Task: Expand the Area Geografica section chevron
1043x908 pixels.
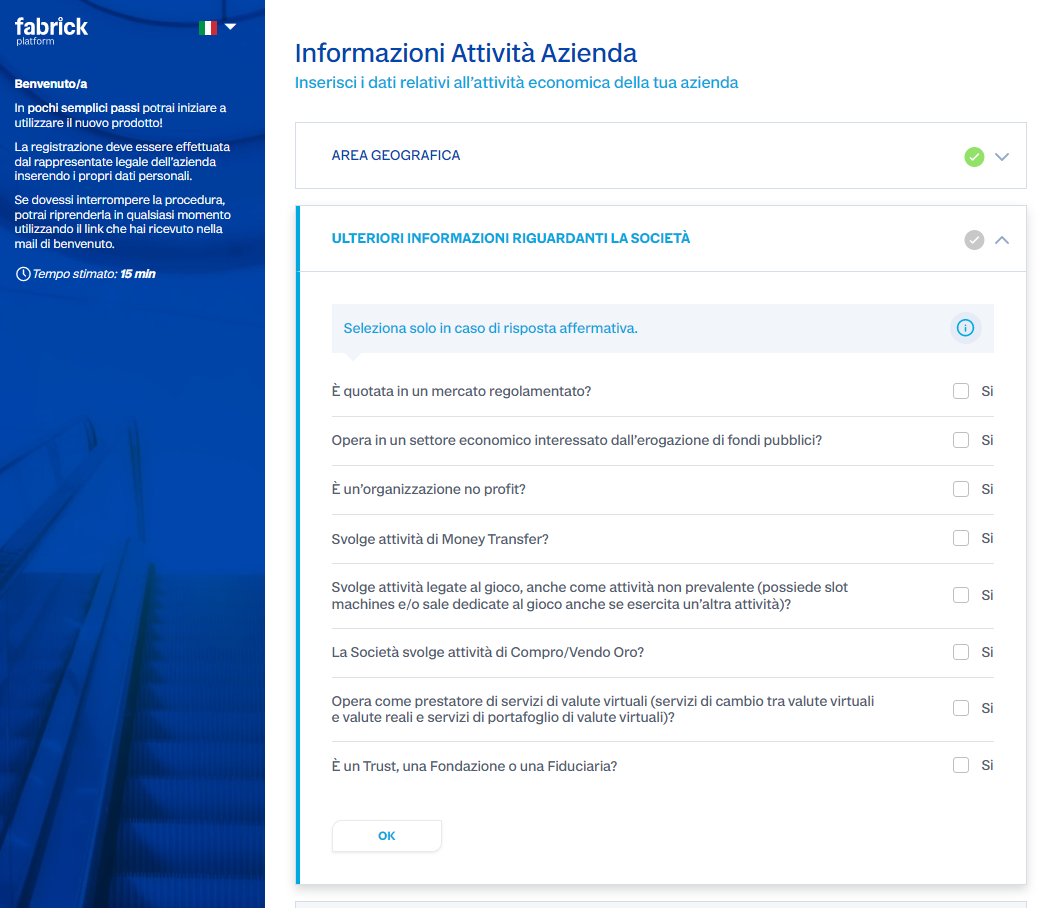Action: pos(1002,156)
